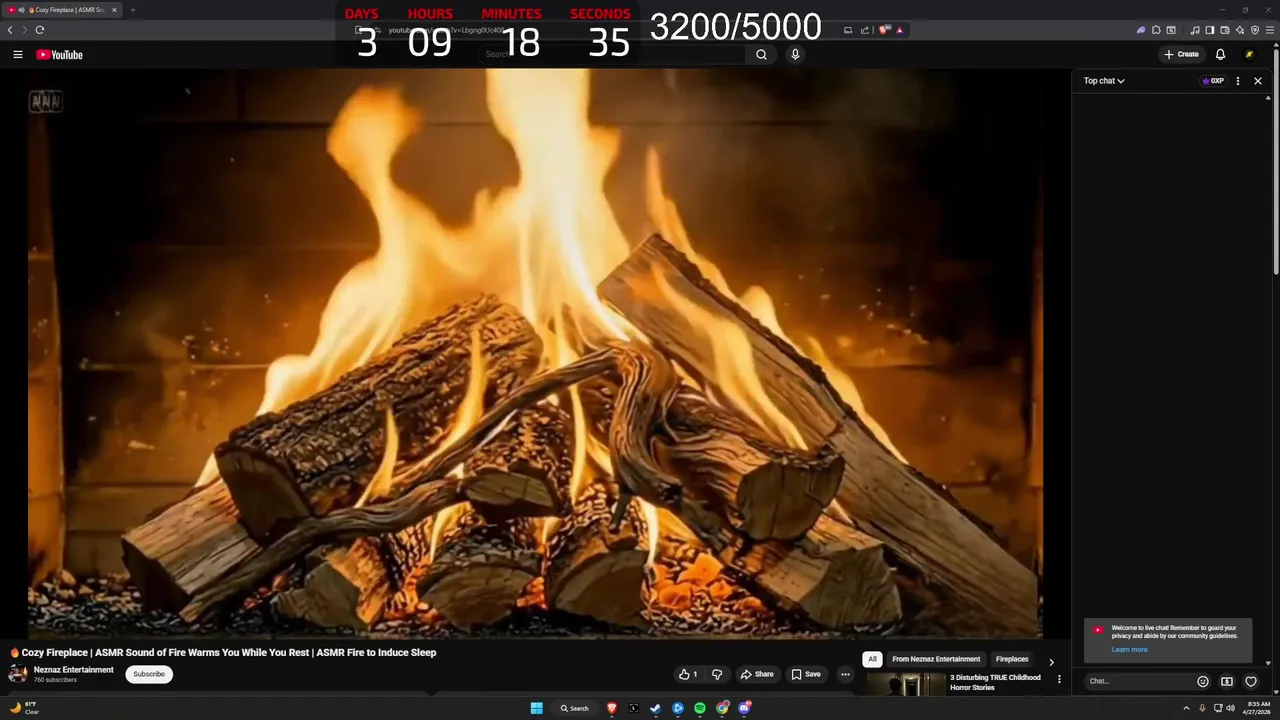Open Neznaz Entertainment channel name link
Screen dimensions: 1280x720
tap(74, 669)
